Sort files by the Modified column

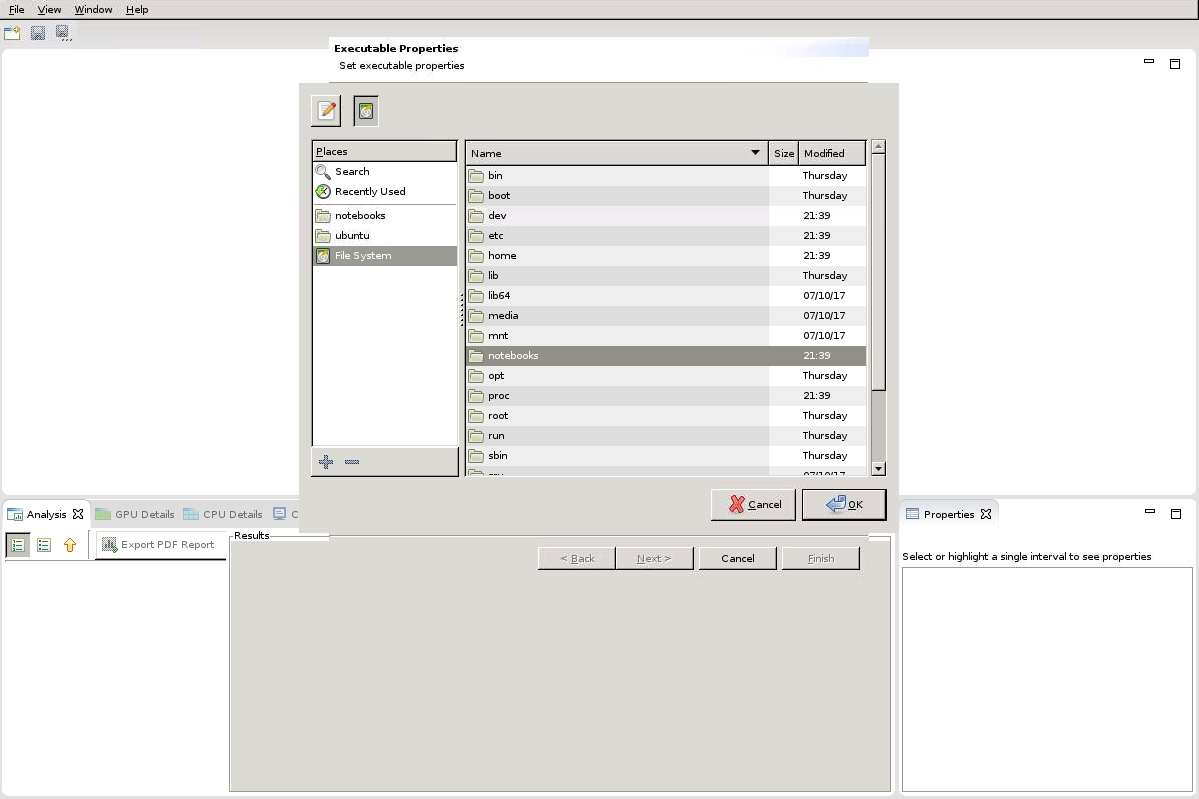click(x=830, y=153)
